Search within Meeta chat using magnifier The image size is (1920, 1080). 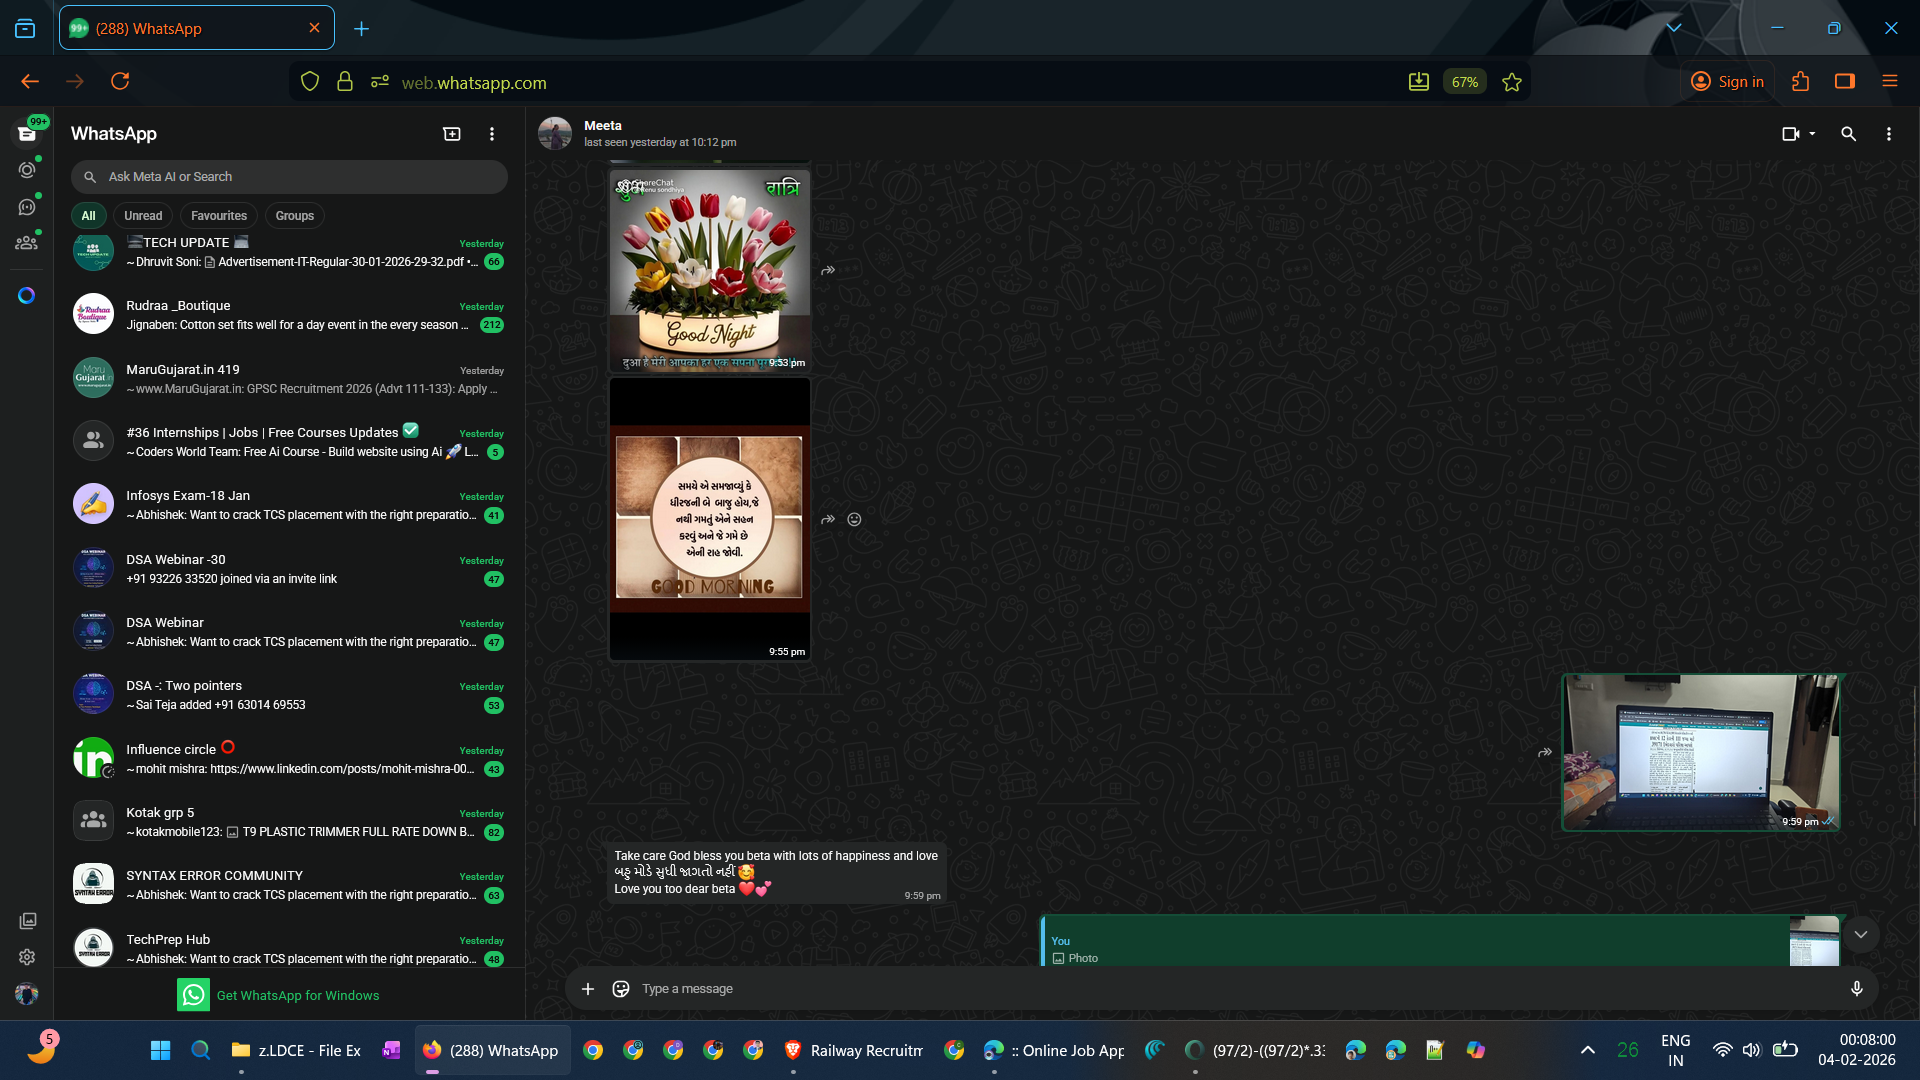(1848, 134)
